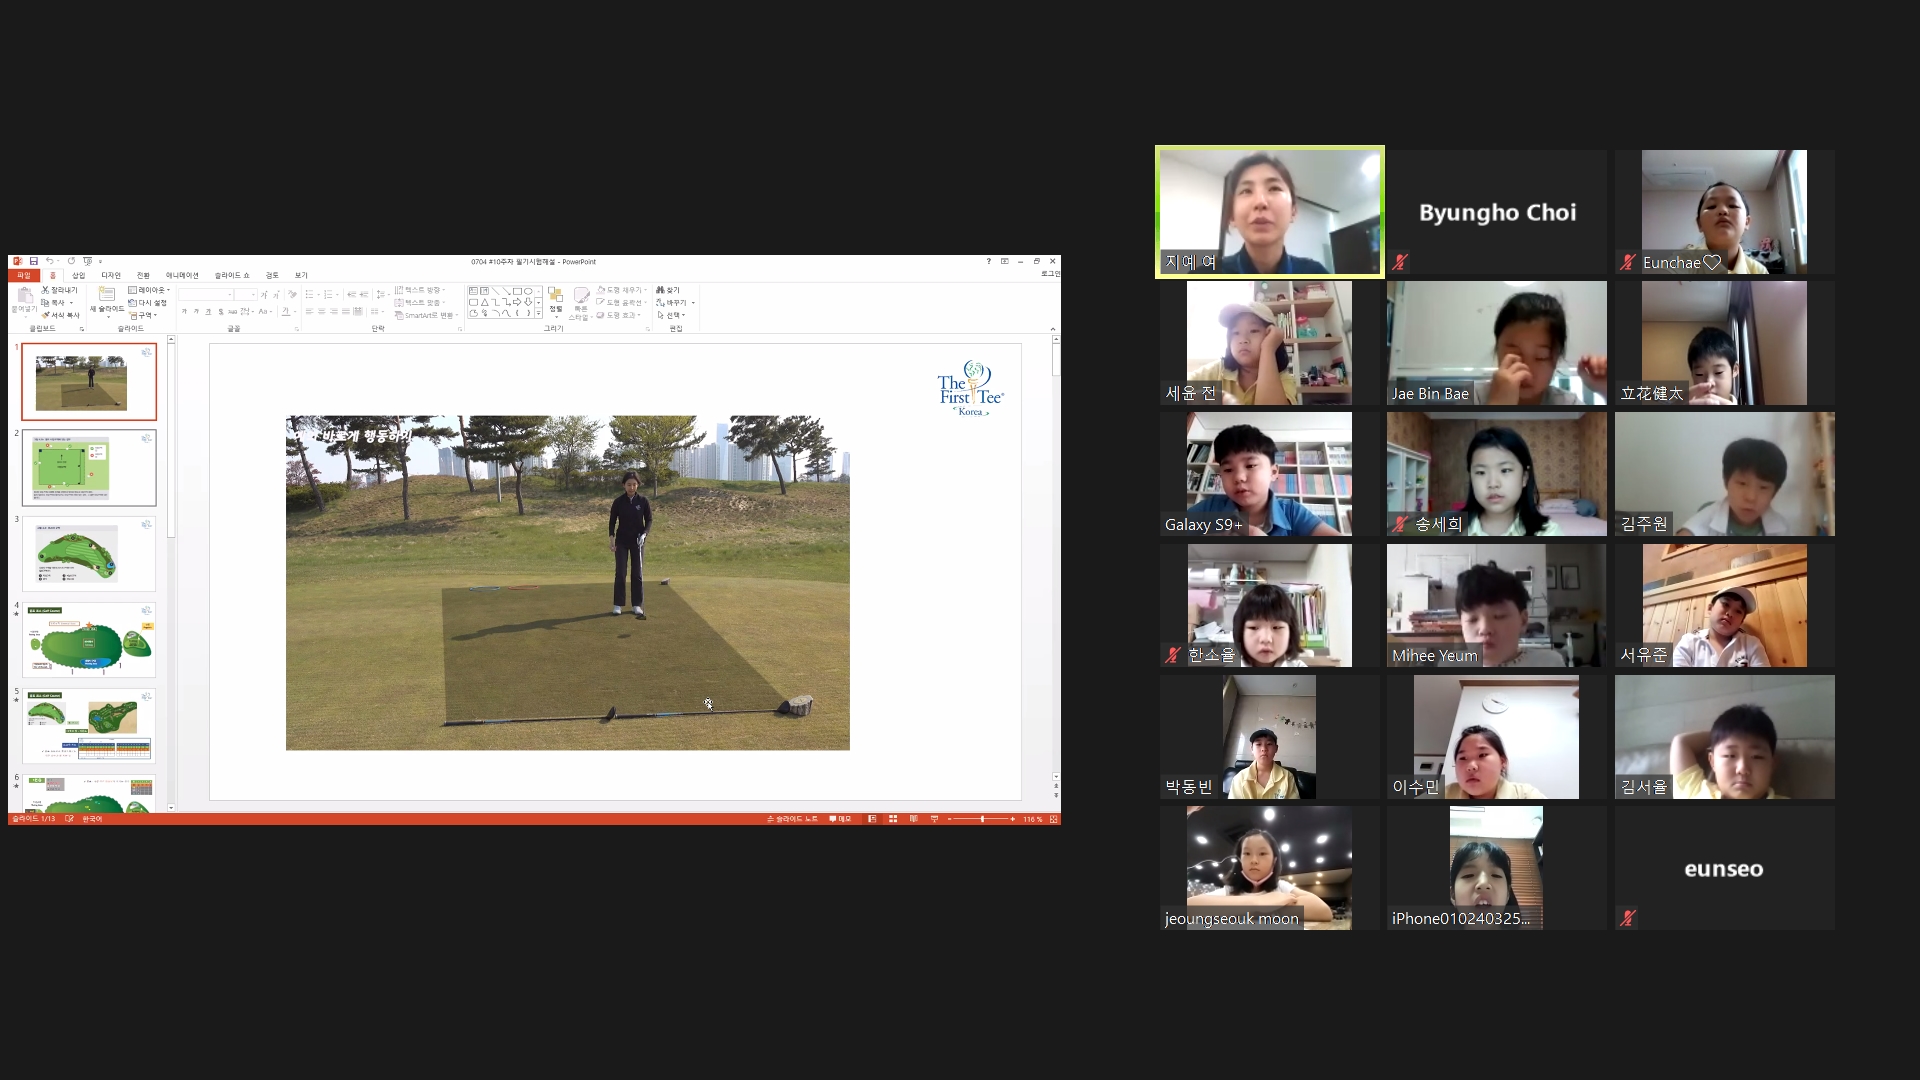Start Slide Show from status bar icon
The width and height of the screenshot is (1920, 1080).
tap(934, 819)
